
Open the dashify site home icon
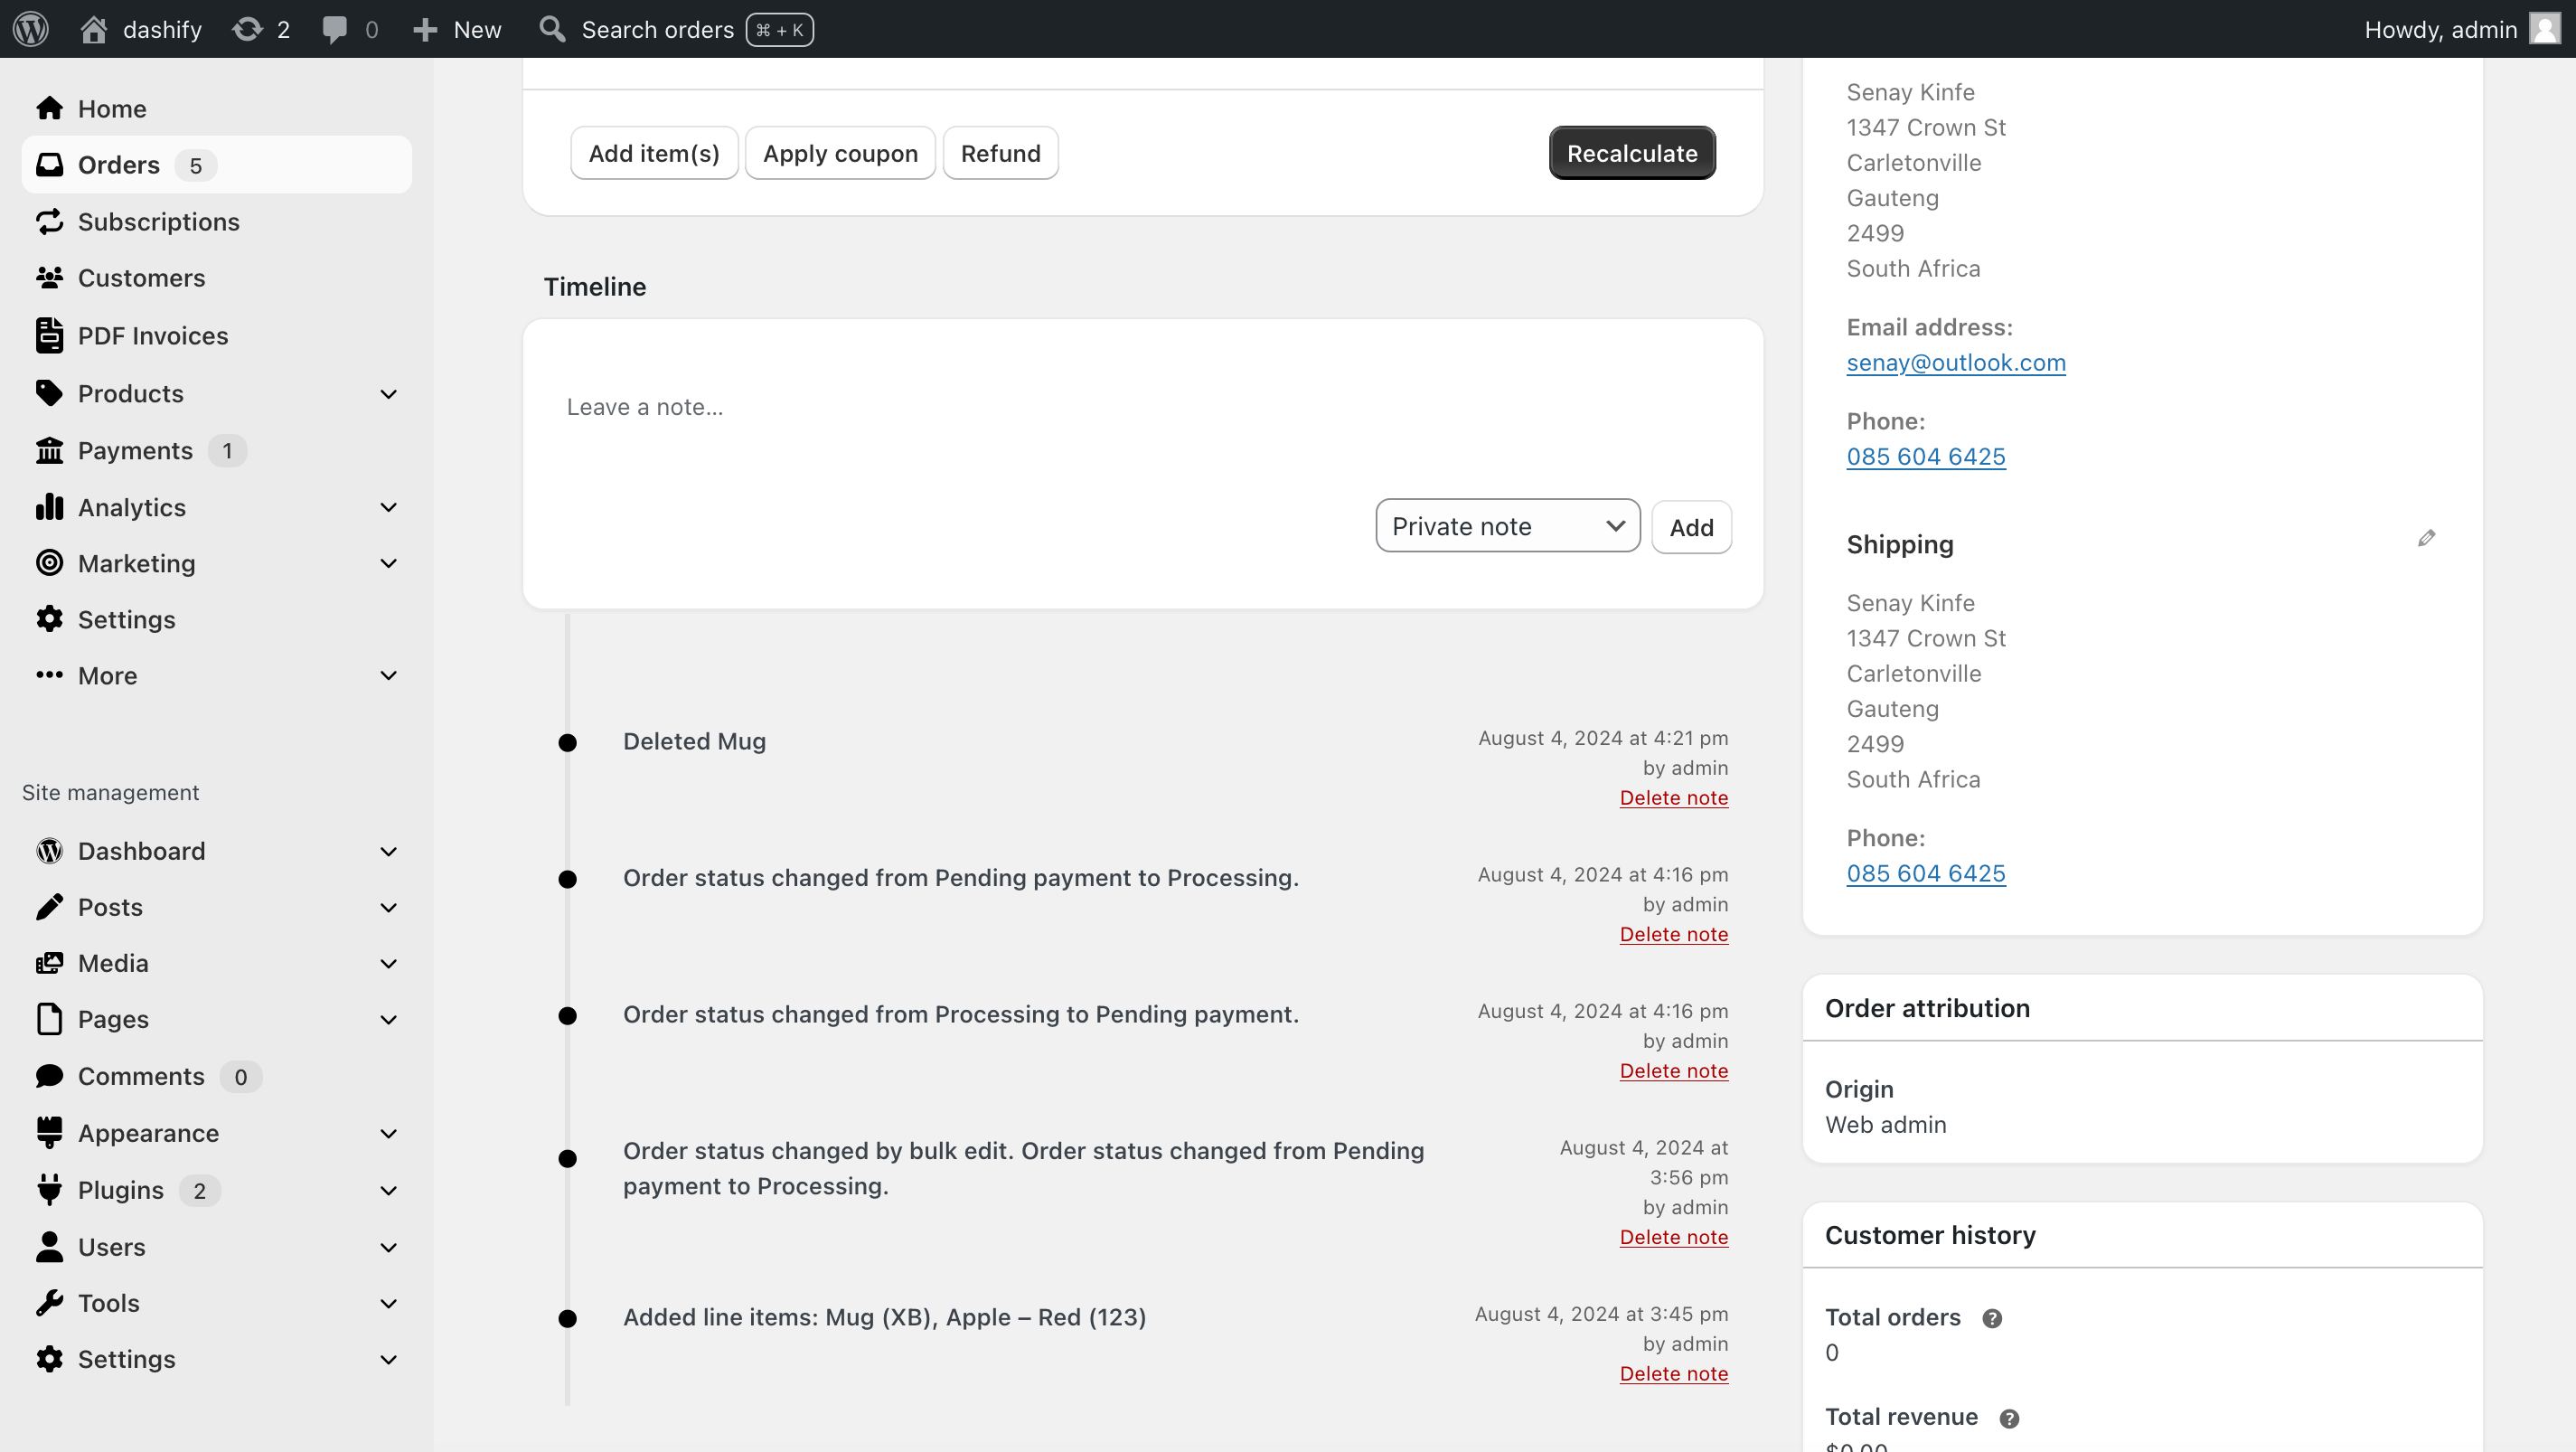[94, 29]
